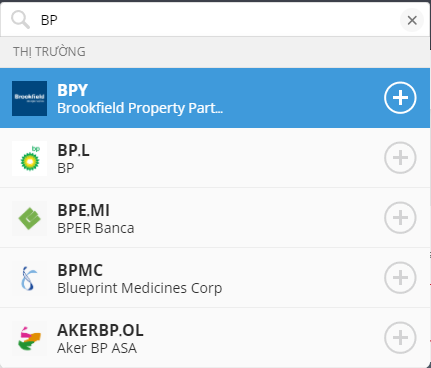Open Brookfield Property Part... name text

140,108
